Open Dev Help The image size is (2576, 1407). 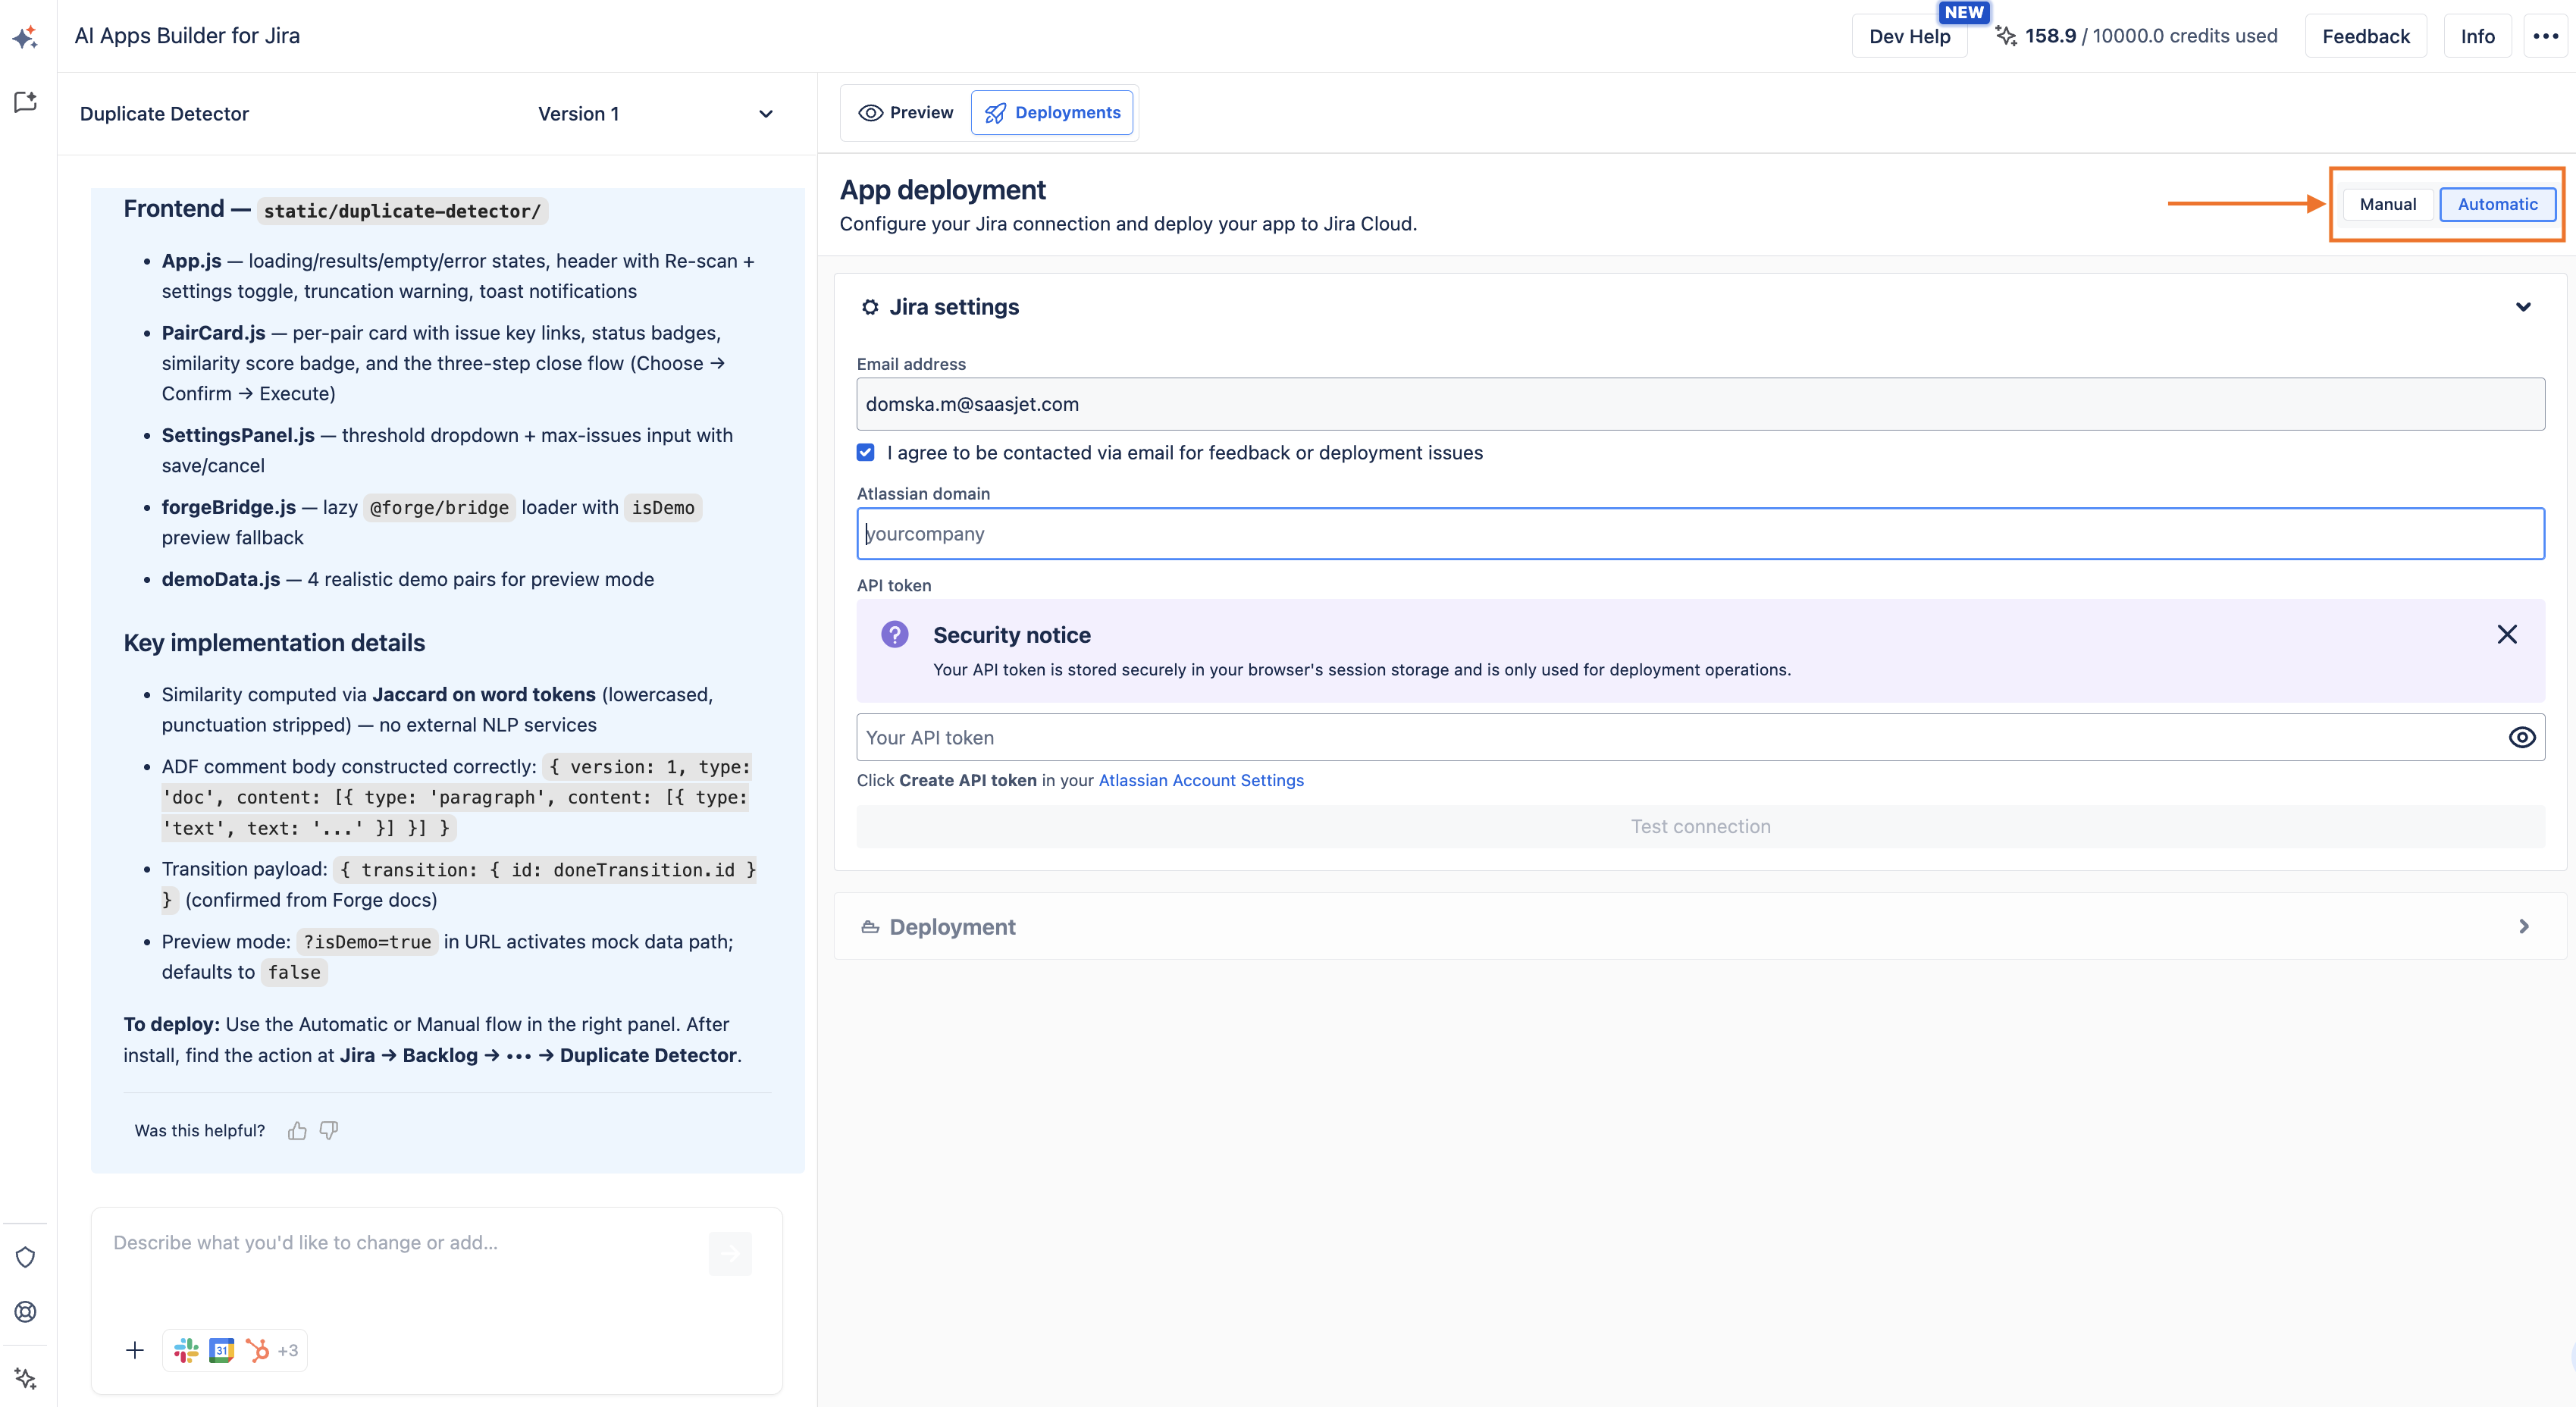tap(1909, 36)
